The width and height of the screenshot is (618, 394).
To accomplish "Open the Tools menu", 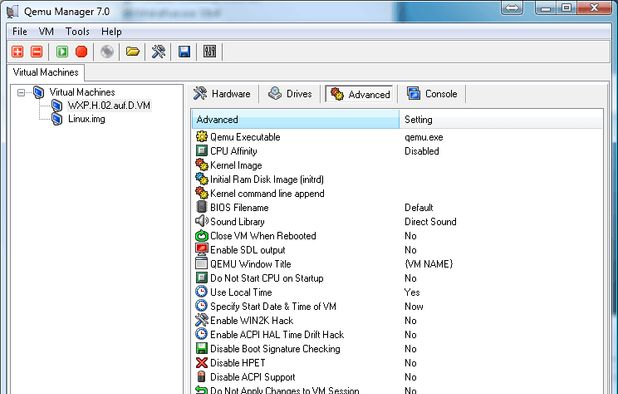I will tap(77, 32).
